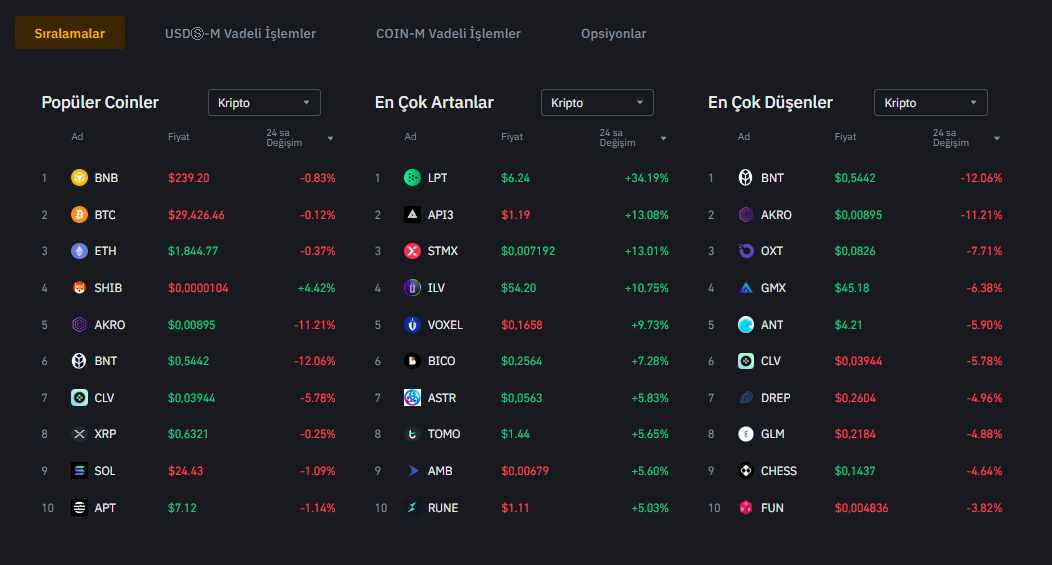This screenshot has height=565, width=1052.
Task: Open the Opsiyonlar tab
Action: pyautogui.click(x=613, y=34)
